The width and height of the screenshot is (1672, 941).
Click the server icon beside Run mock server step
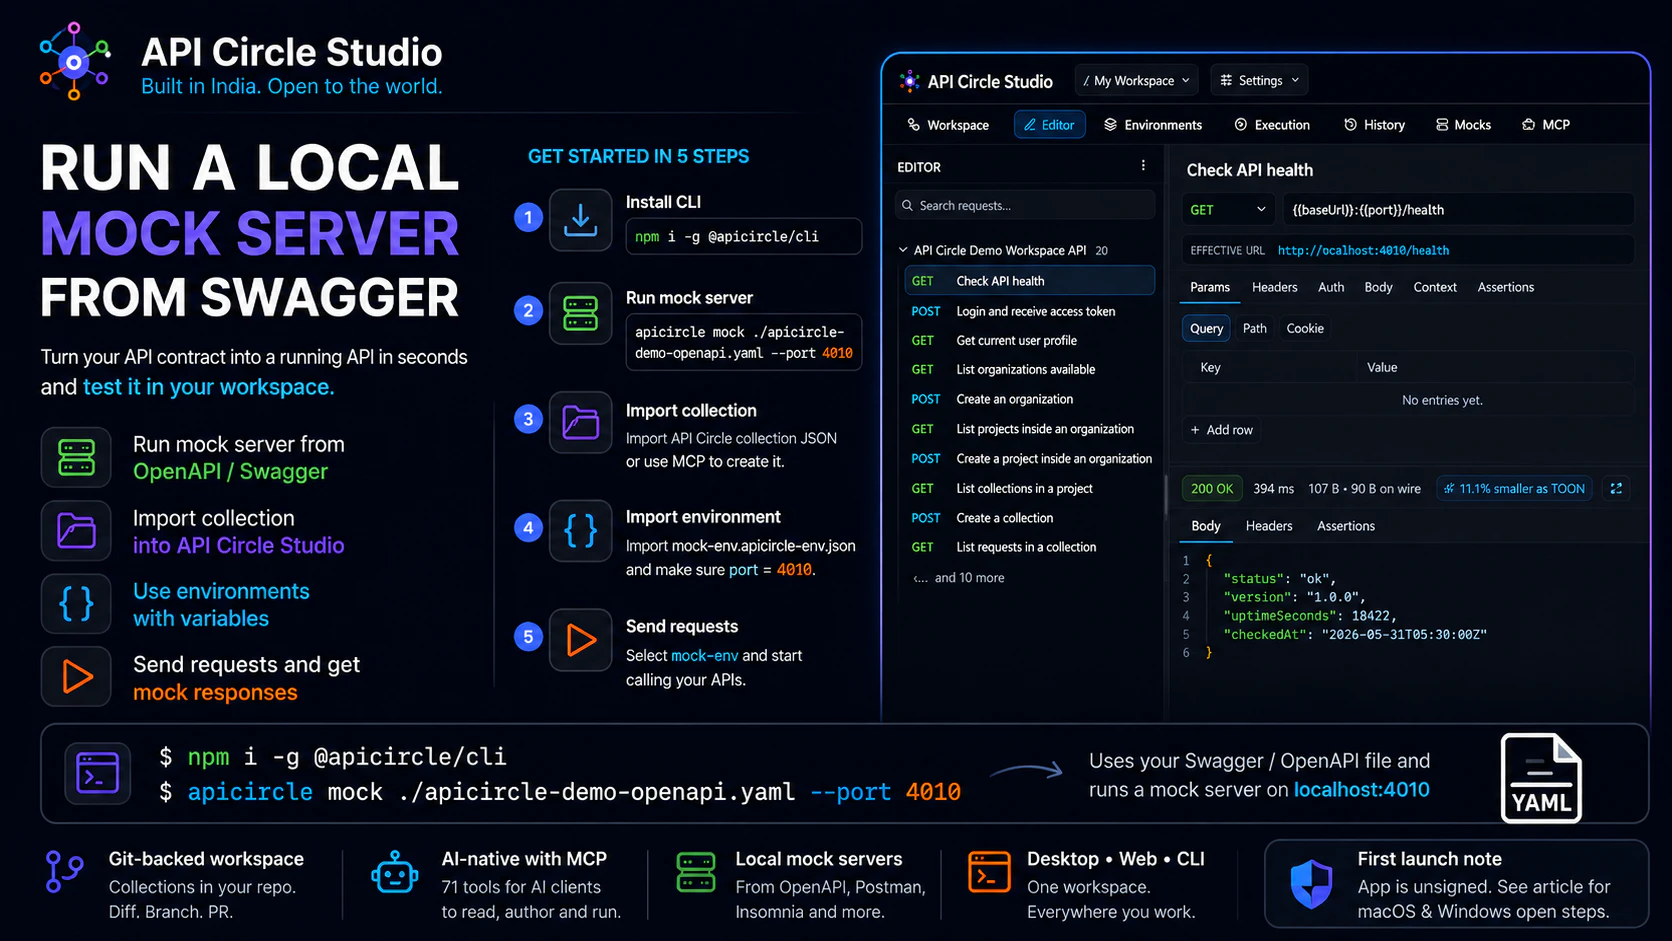pyautogui.click(x=580, y=313)
